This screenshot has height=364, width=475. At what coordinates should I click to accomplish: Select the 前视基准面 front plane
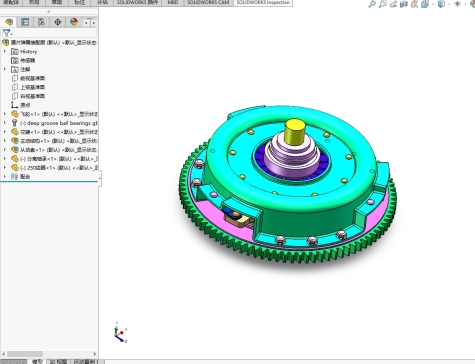(33, 78)
